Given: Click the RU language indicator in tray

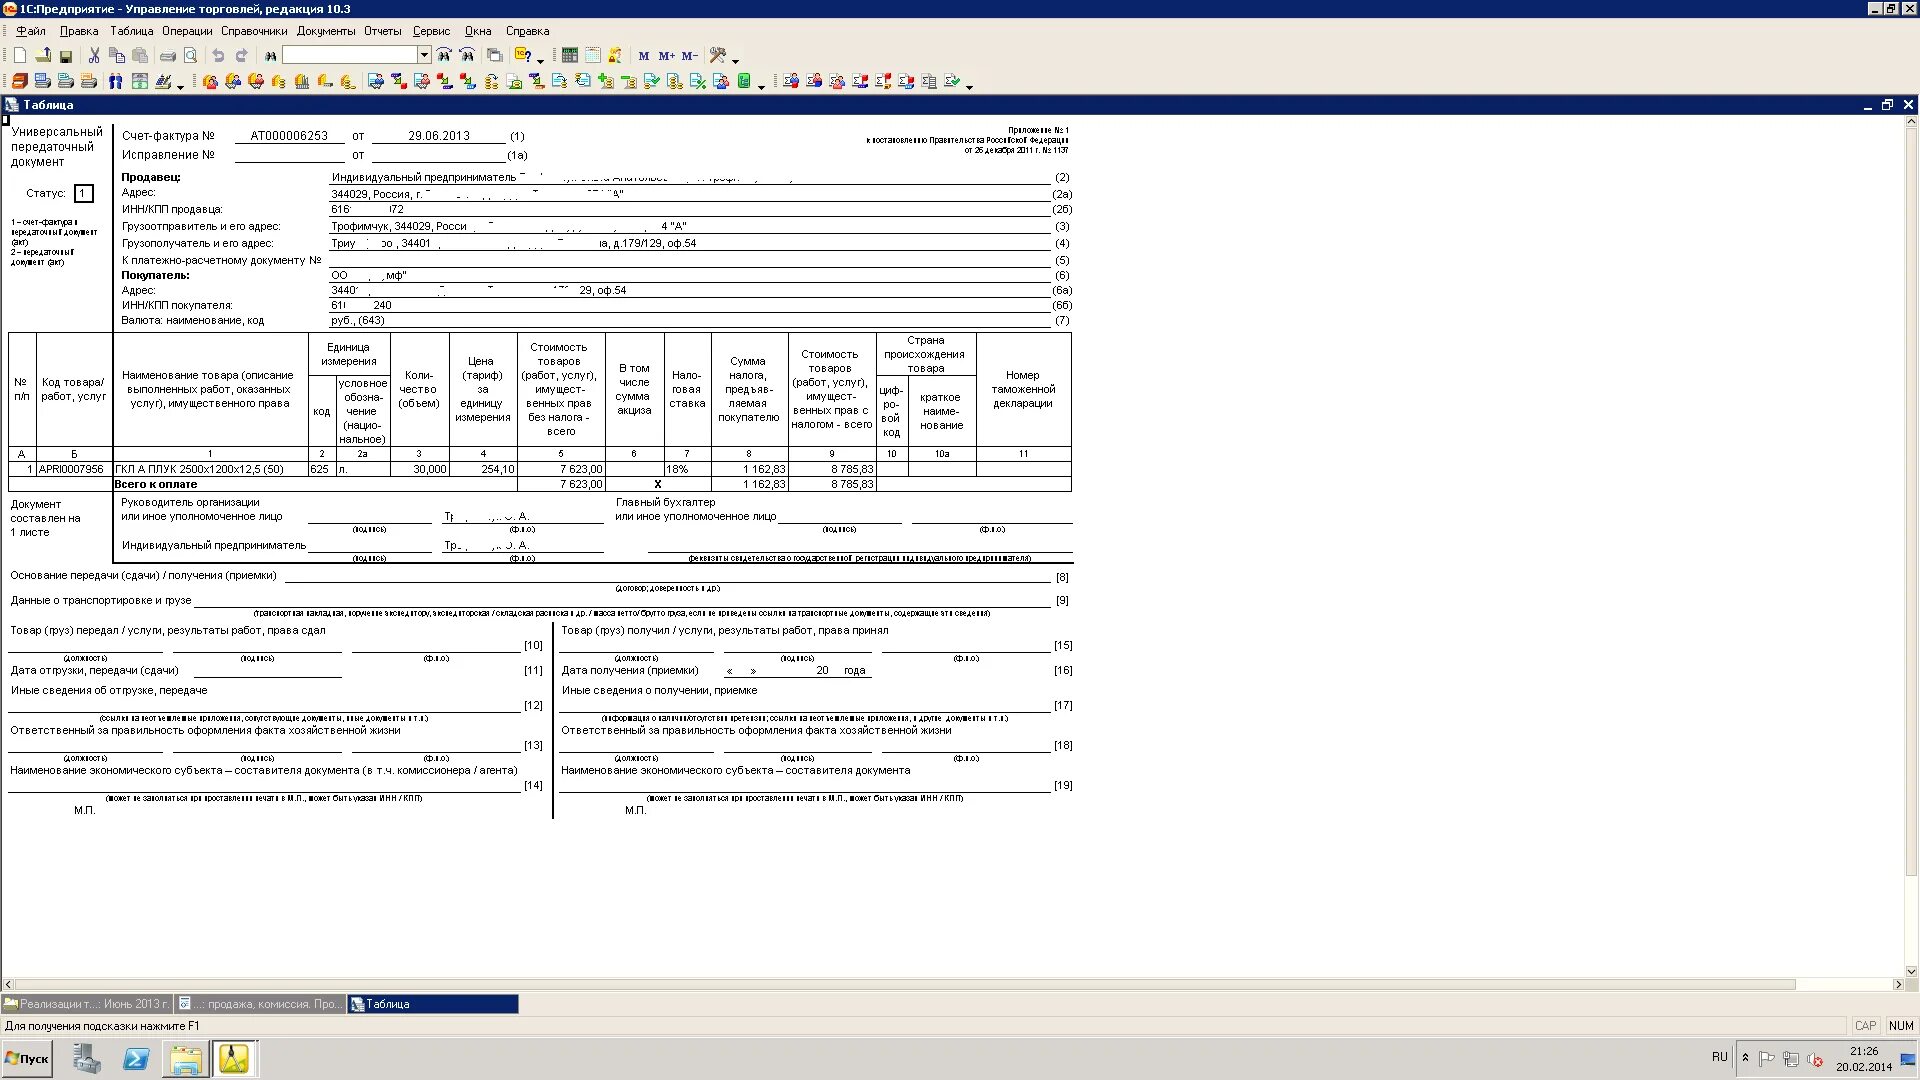Looking at the screenshot, I should point(1719,1057).
